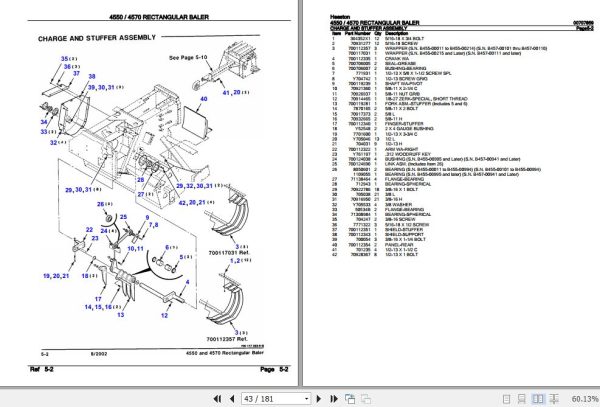Click the greyed-out go to next view icon
Screen dimensions: 600x407
(365, 399)
